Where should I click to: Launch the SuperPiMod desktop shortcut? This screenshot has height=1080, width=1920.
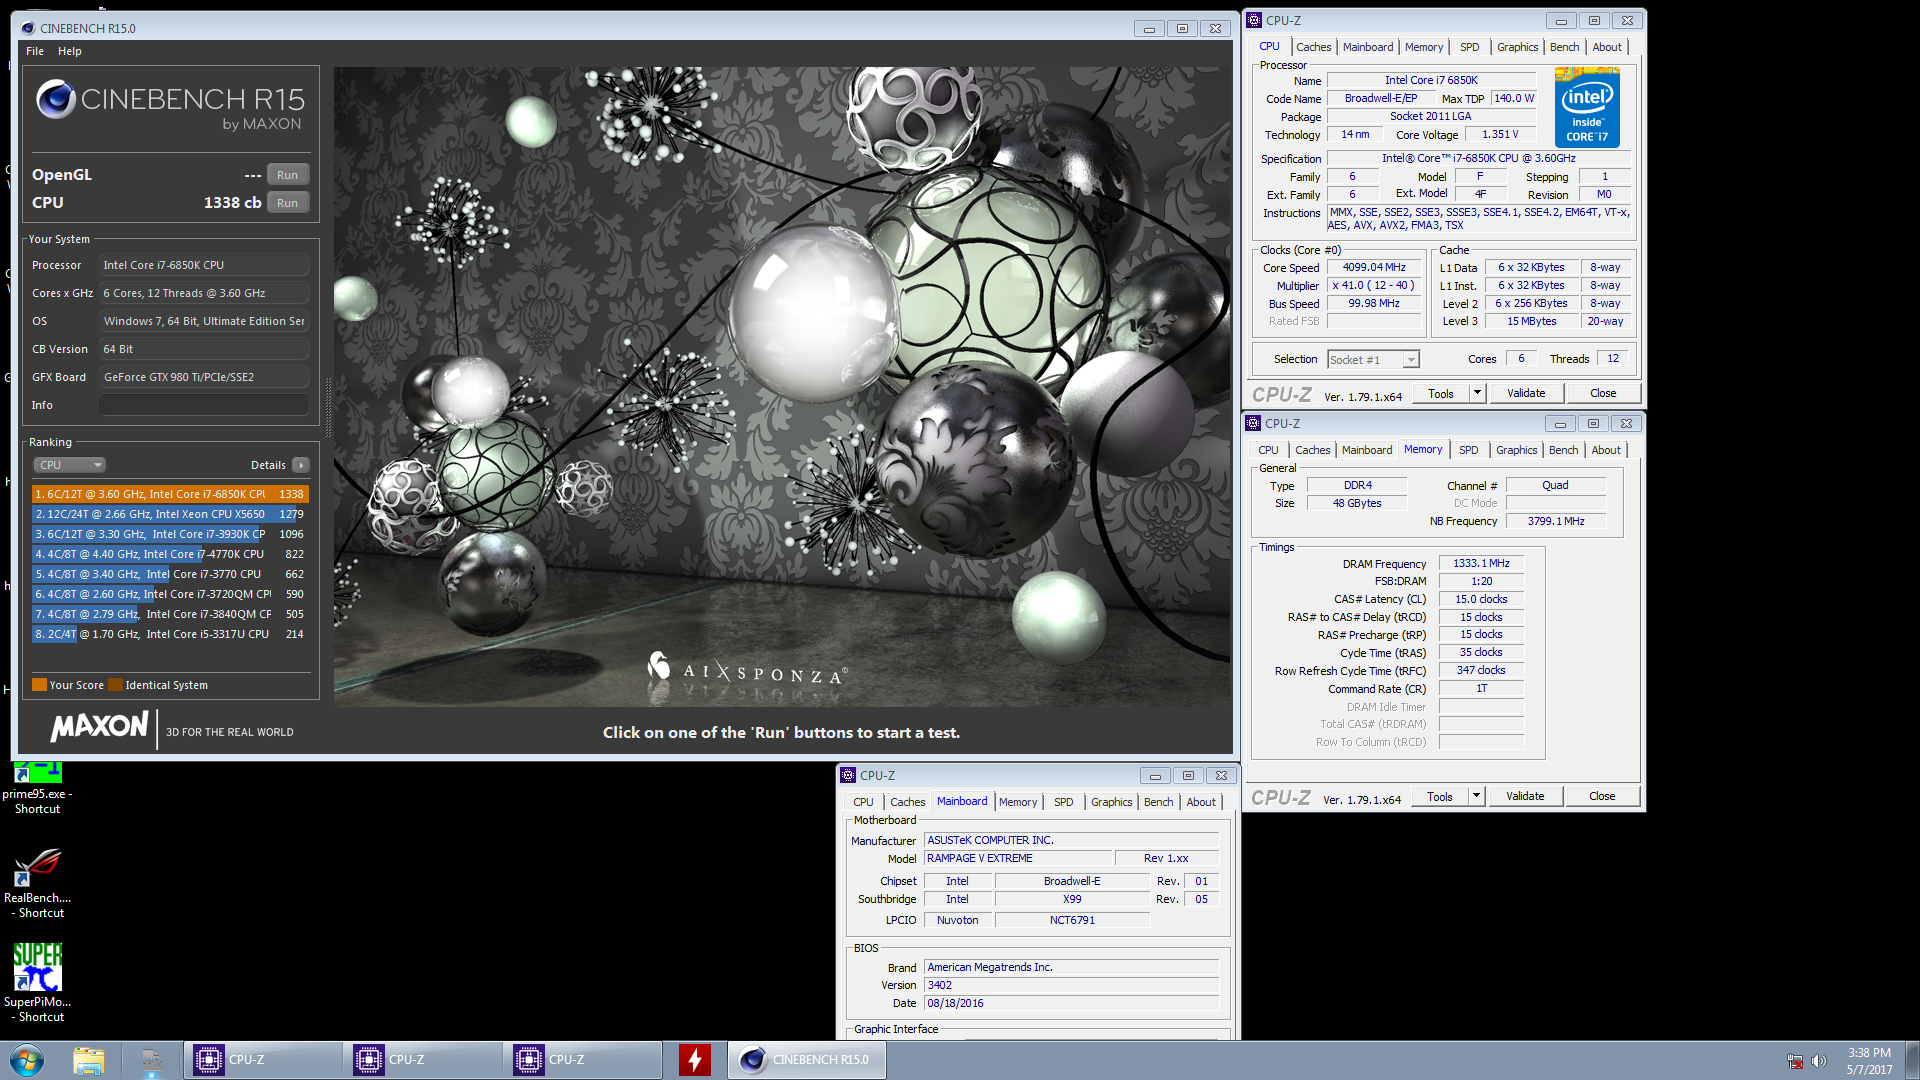38,984
